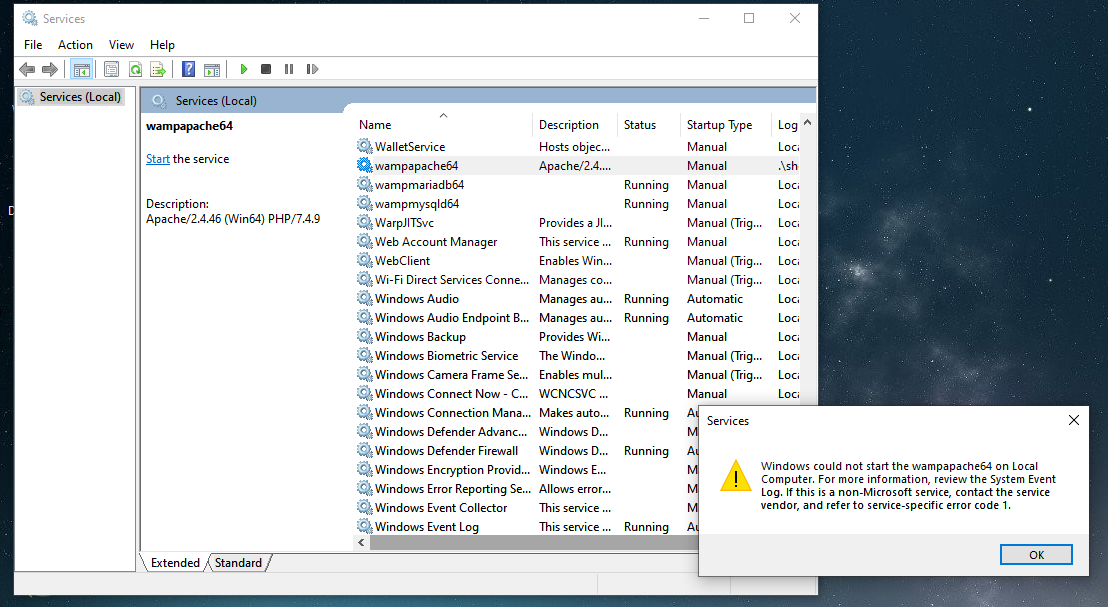Select Windows Event Collector row

point(526,508)
